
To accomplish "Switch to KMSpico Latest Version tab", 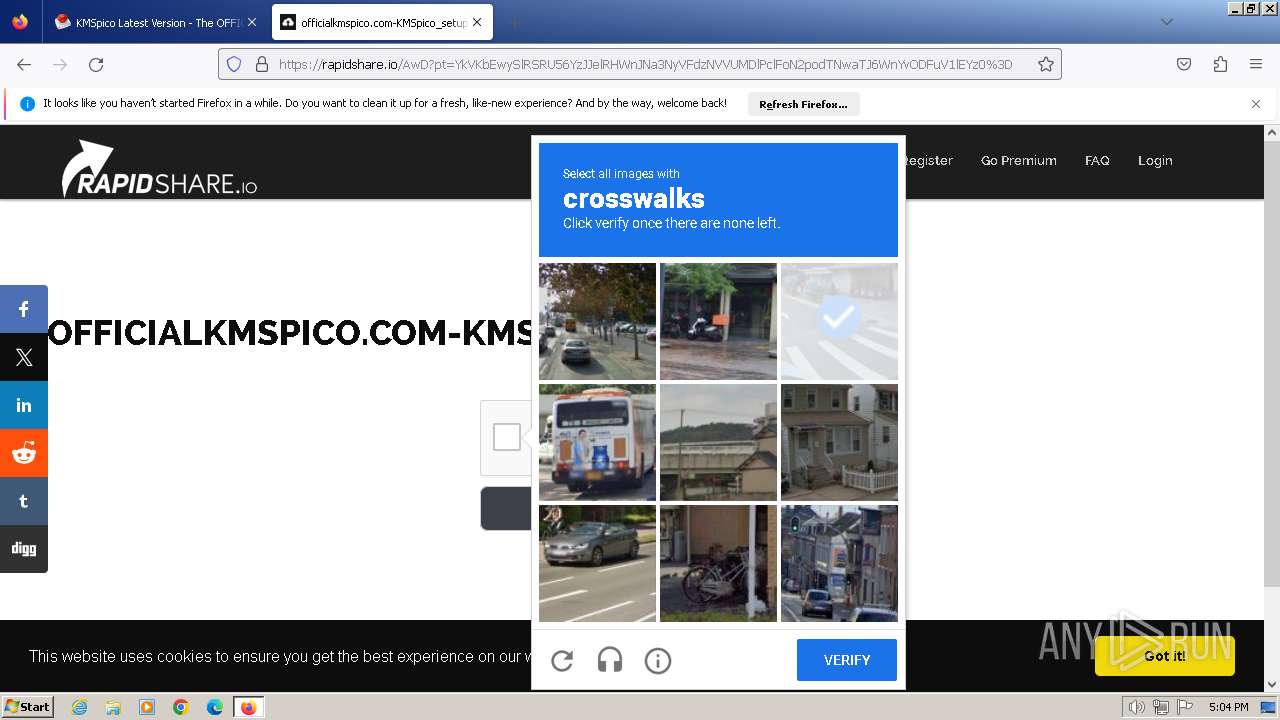I will [x=157, y=22].
